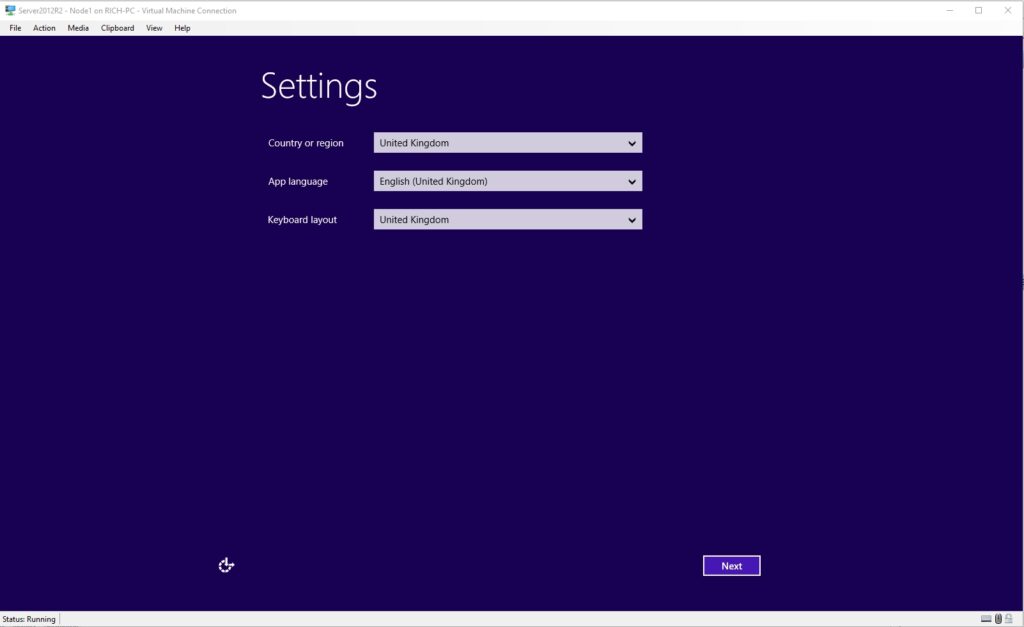1024x627 pixels.
Task: Open the File menu
Action: (15, 28)
